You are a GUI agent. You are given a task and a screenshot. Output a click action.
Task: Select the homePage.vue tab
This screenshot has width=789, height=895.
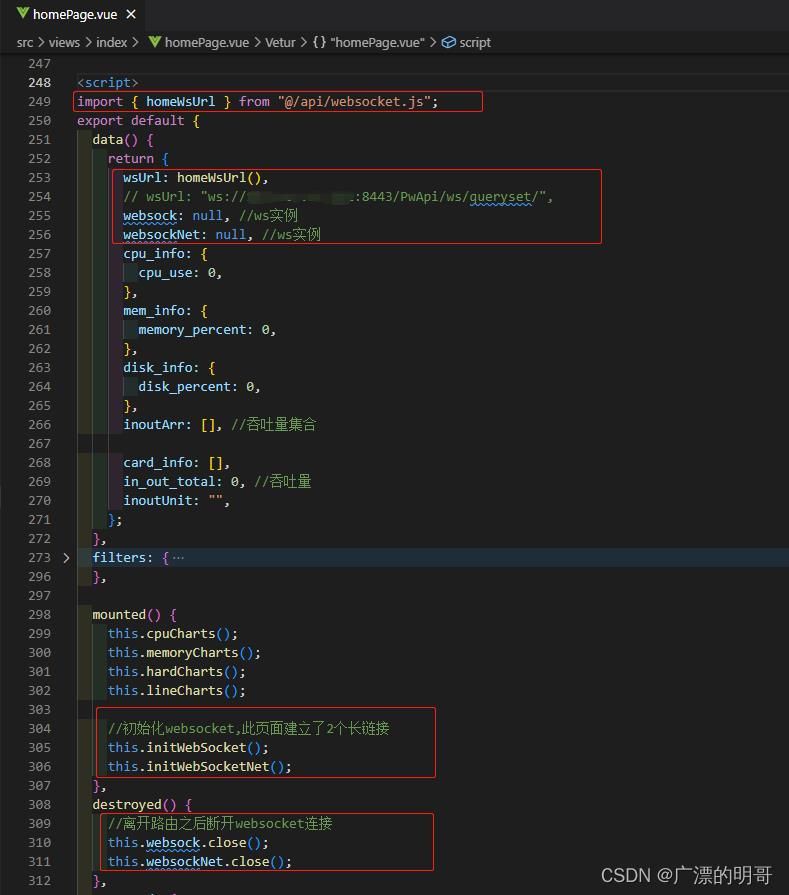[x=76, y=14]
